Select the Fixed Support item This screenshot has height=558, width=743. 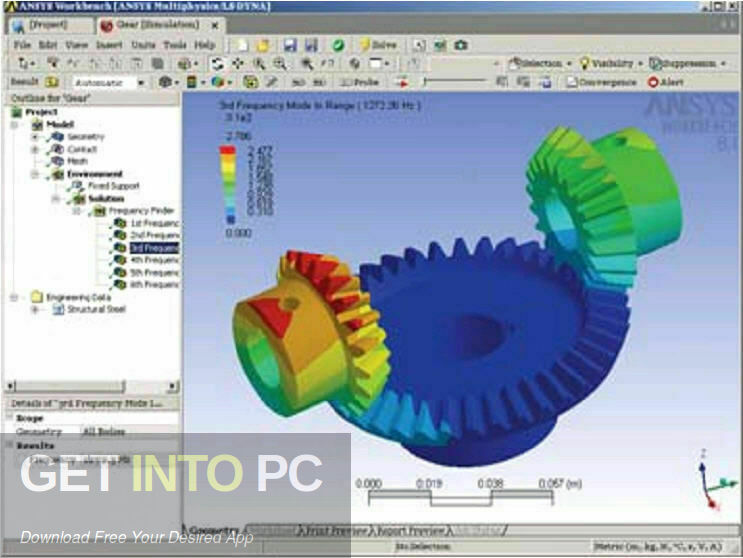coord(114,186)
